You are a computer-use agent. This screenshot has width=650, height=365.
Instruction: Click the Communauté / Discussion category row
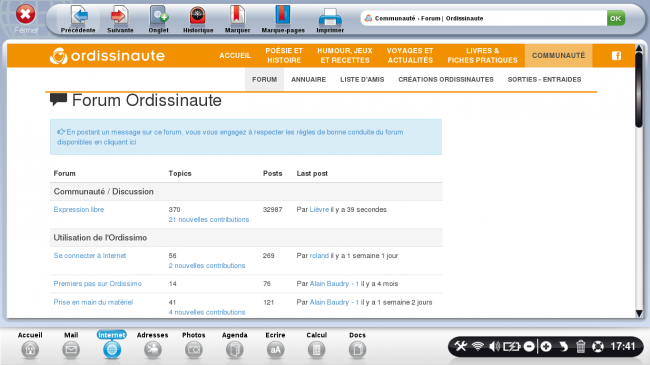[x=246, y=192]
